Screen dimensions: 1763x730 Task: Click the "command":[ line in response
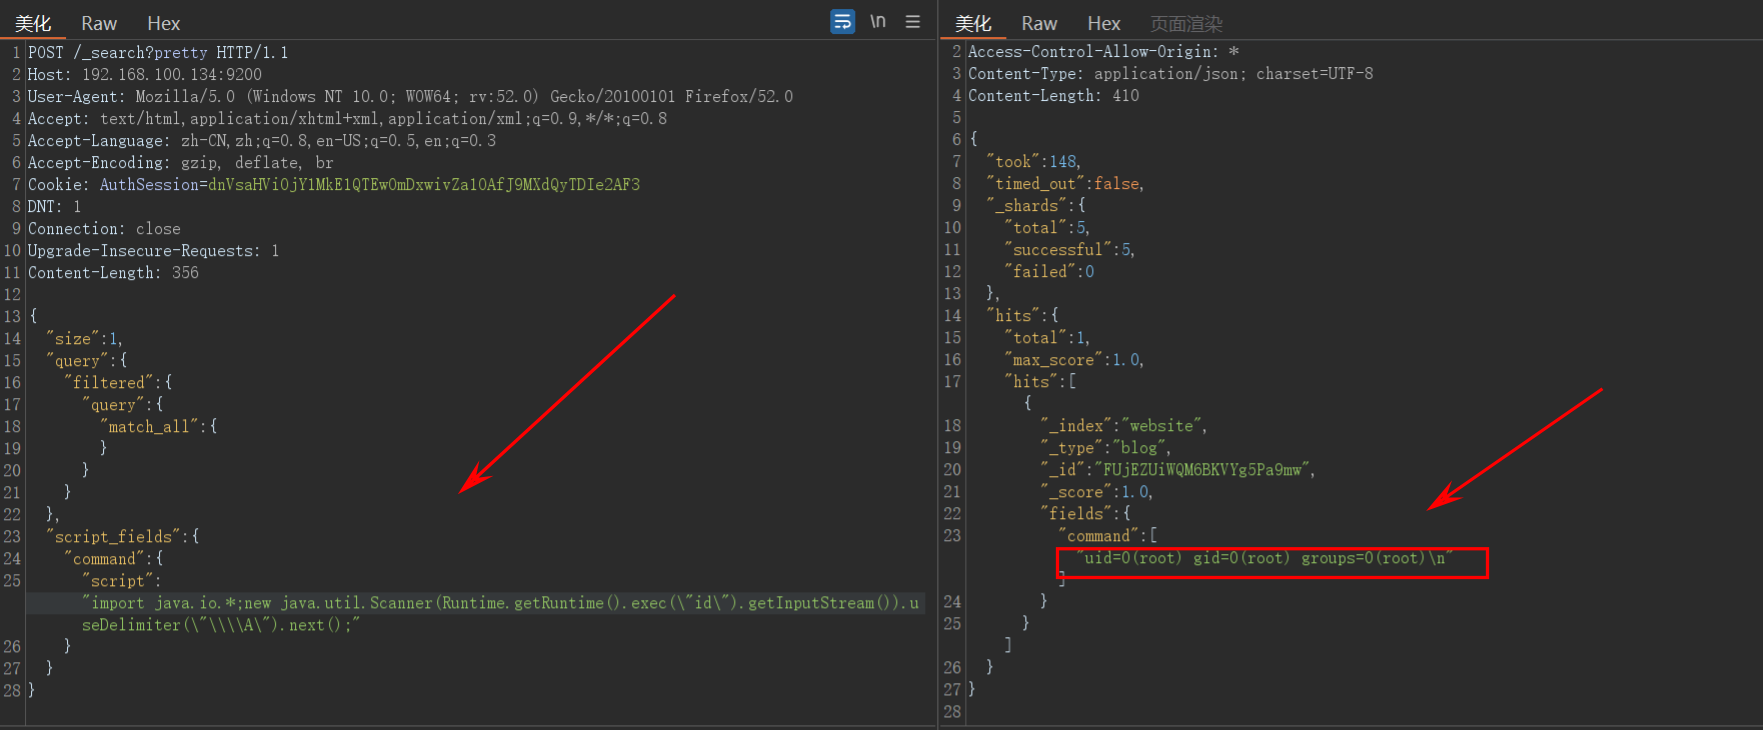(x=1108, y=535)
